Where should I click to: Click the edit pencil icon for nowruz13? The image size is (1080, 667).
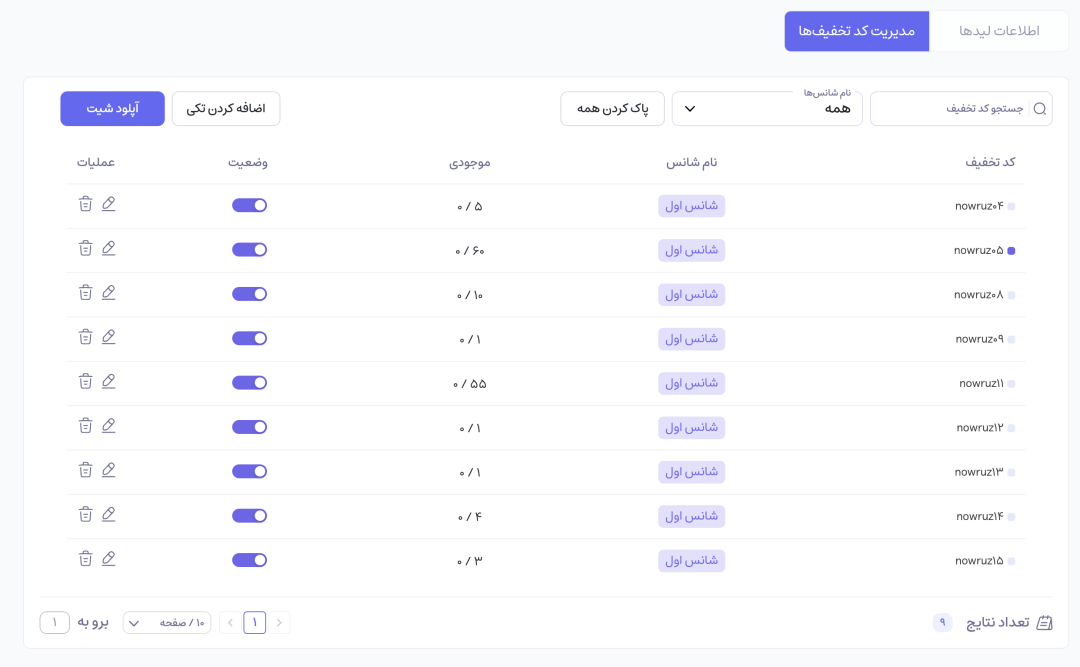click(109, 470)
